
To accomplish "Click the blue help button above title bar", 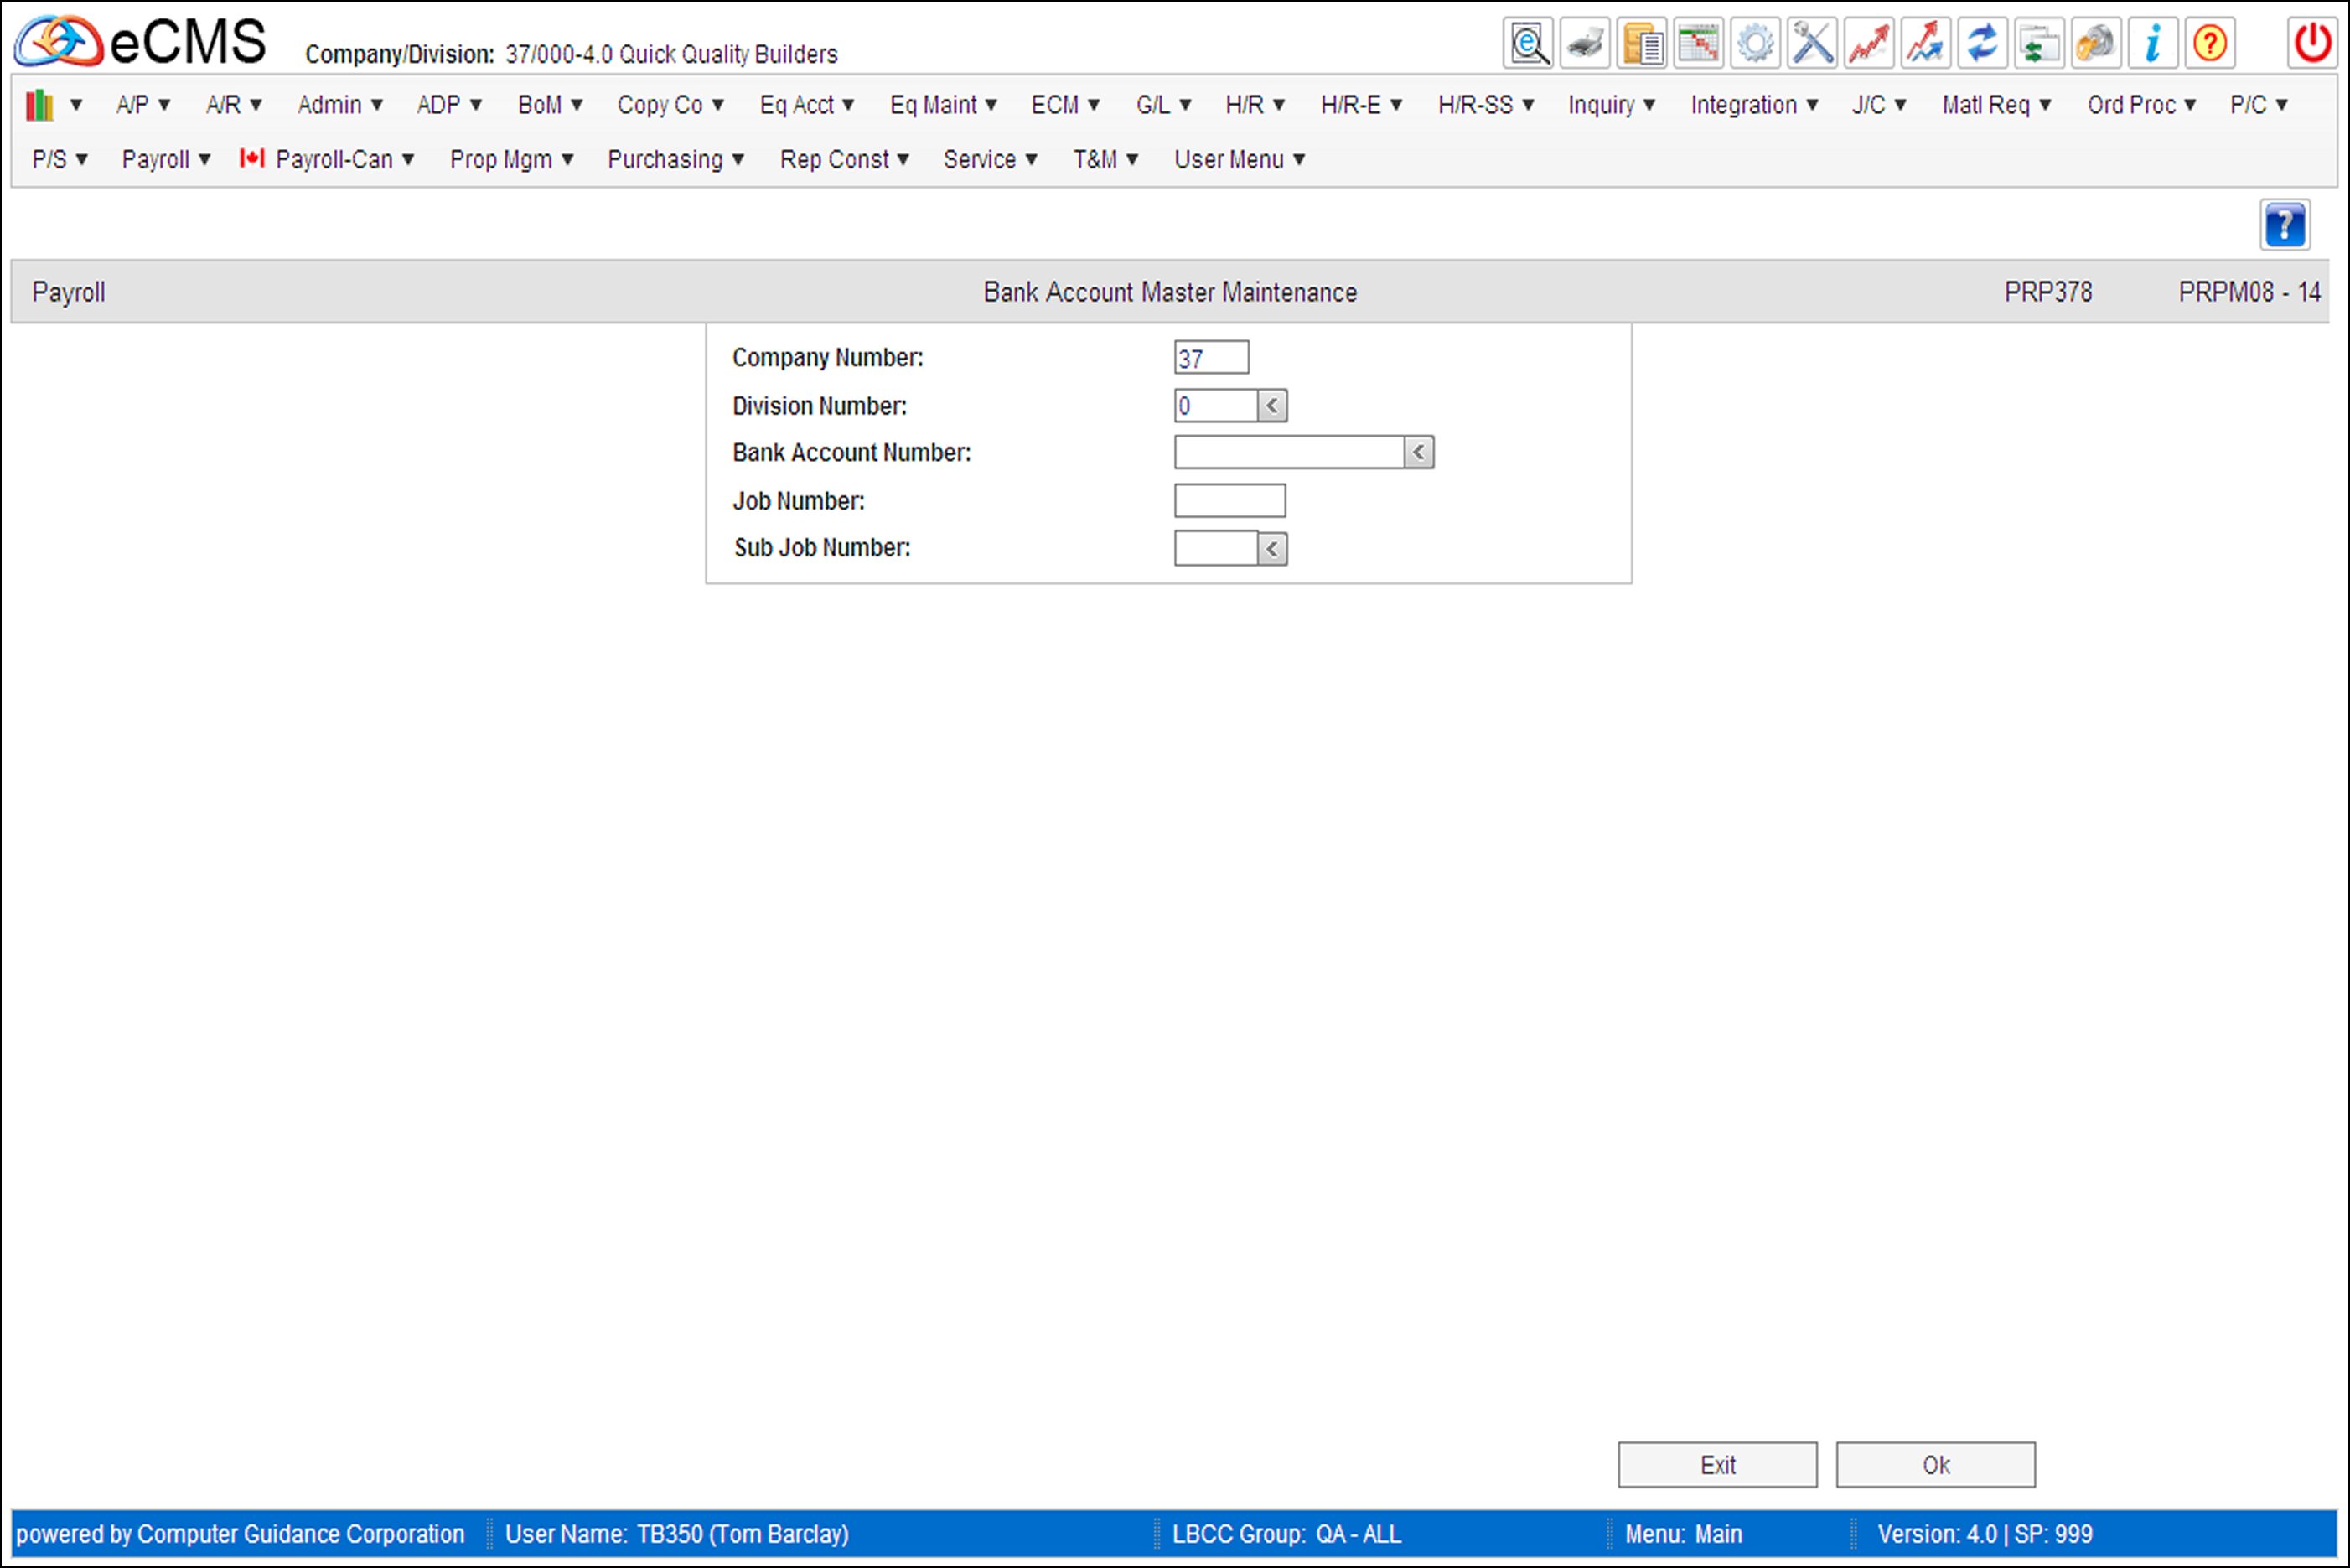I will coord(2285,224).
